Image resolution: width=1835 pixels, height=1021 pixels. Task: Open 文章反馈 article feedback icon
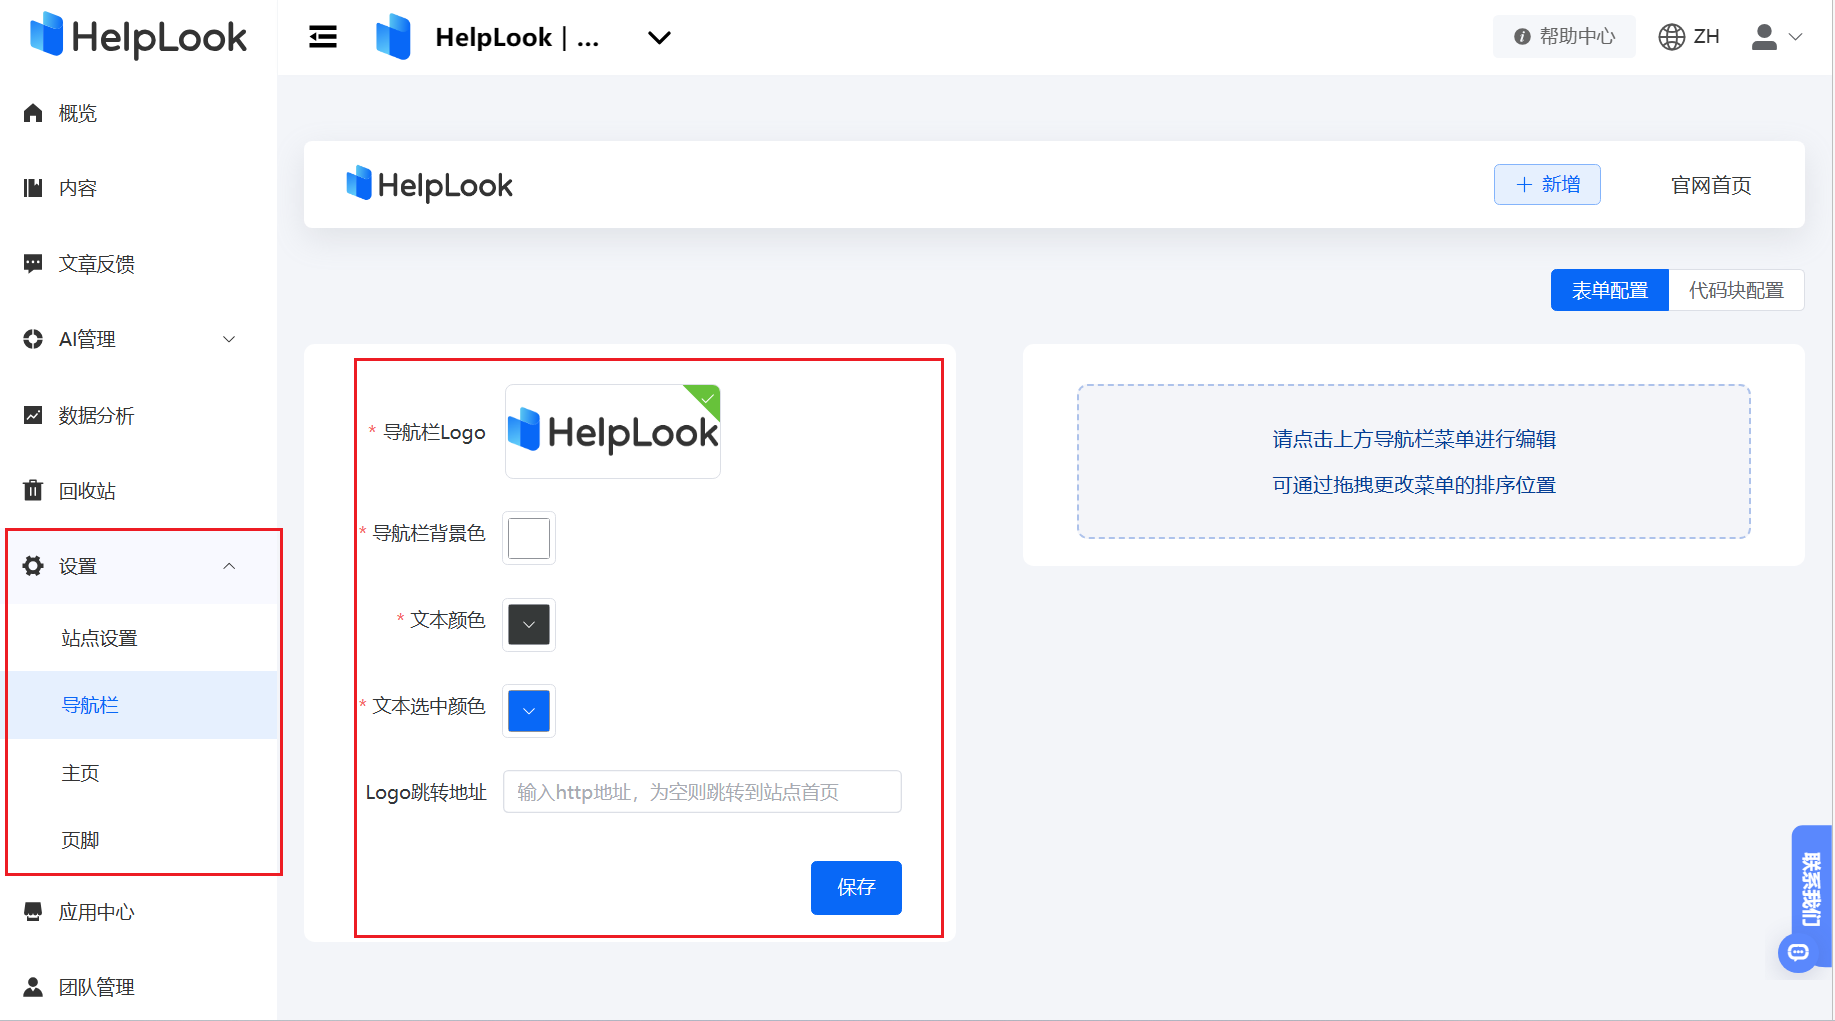[x=33, y=263]
